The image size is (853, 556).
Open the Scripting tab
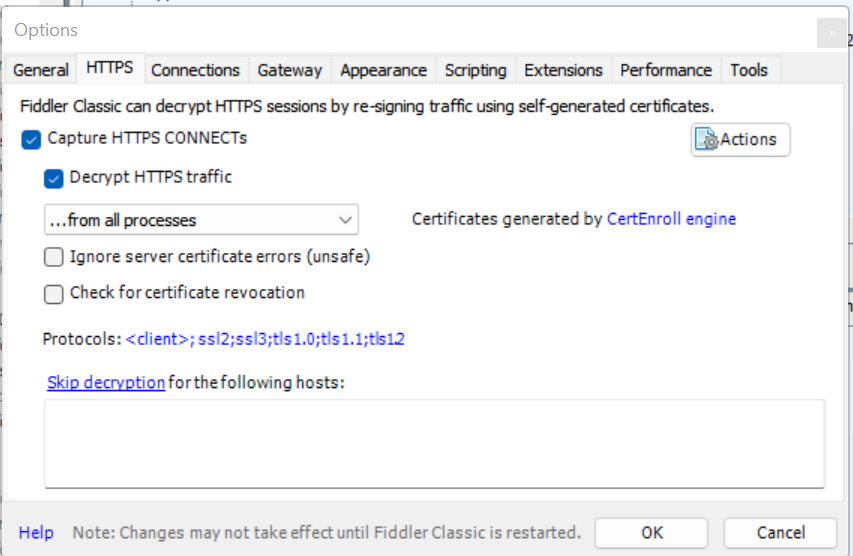pos(475,70)
